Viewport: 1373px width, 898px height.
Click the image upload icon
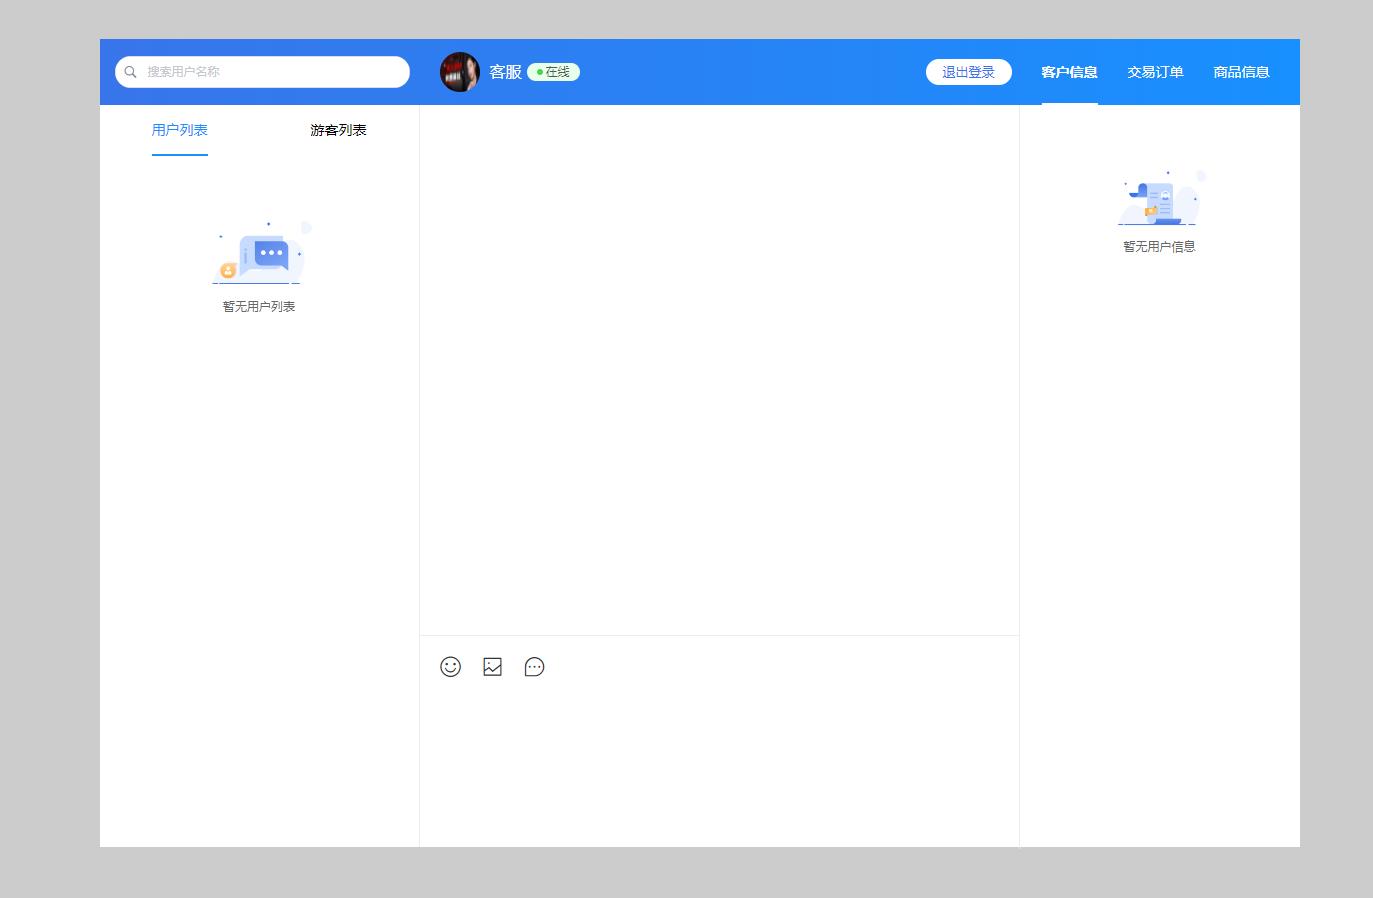coord(492,667)
